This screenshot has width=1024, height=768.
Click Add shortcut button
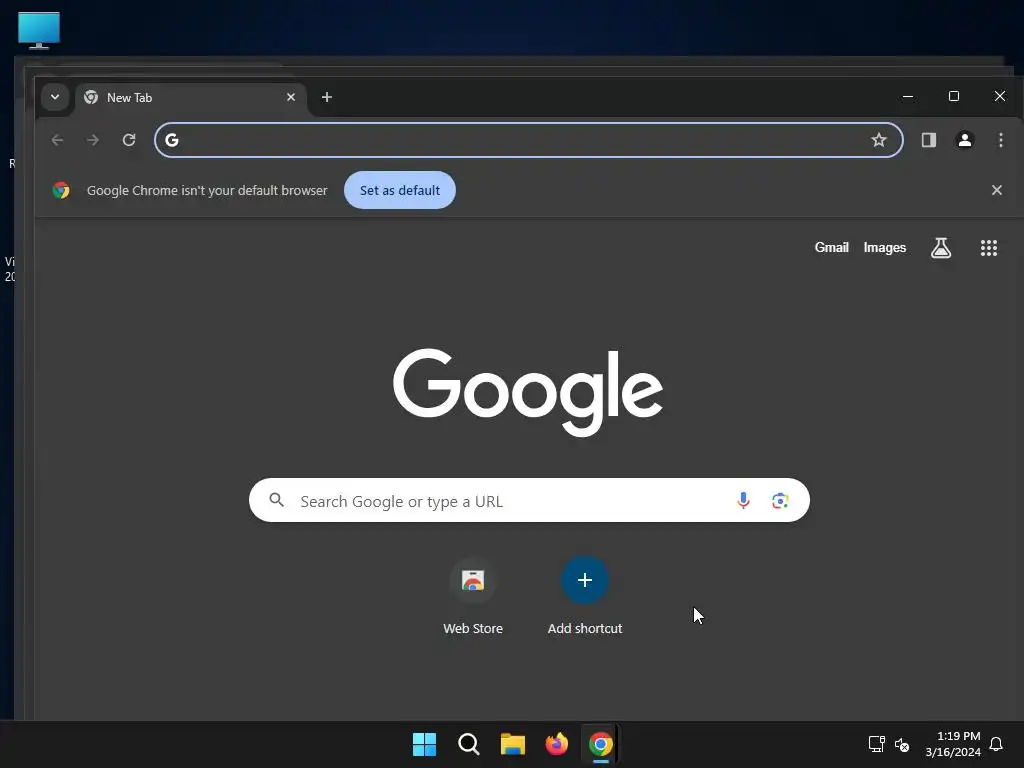click(584, 596)
